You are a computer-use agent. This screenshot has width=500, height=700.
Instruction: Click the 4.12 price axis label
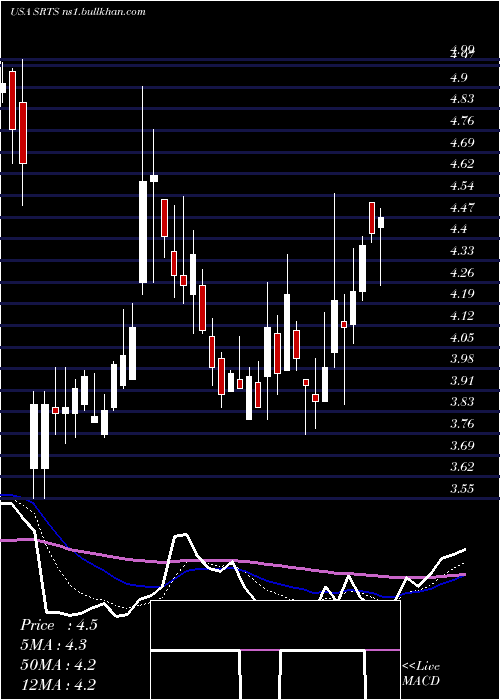[462, 316]
